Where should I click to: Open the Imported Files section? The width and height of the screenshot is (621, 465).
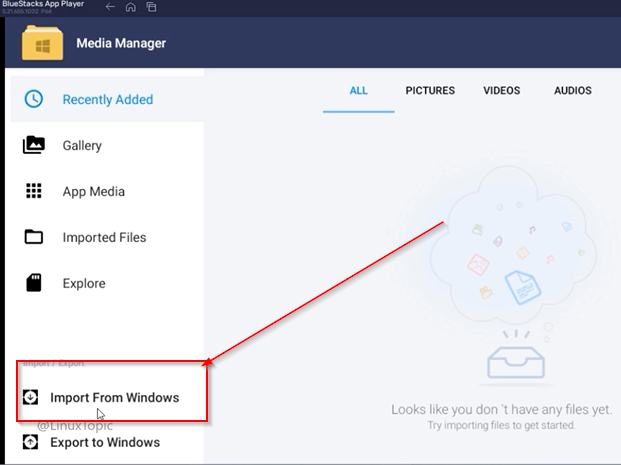tap(107, 237)
